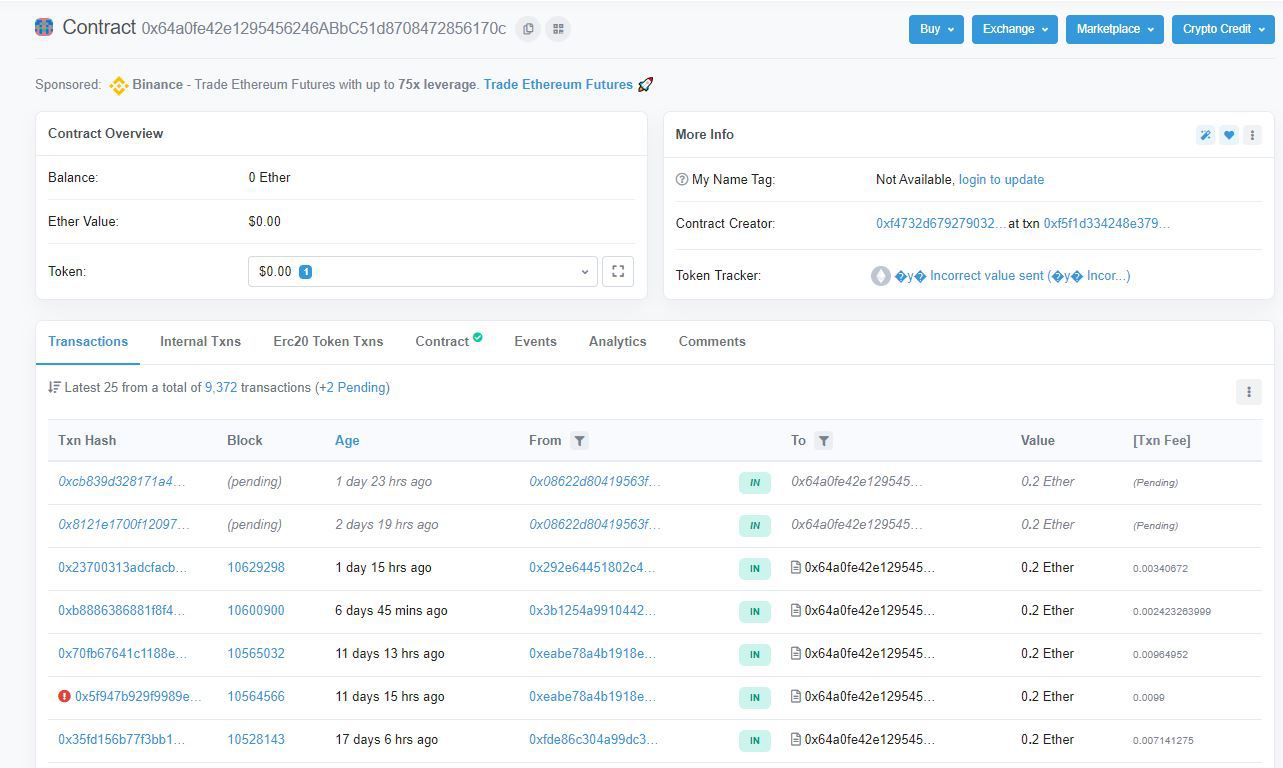Filter transactions by From address
Viewport: 1283px width, 768px height.
(x=579, y=440)
